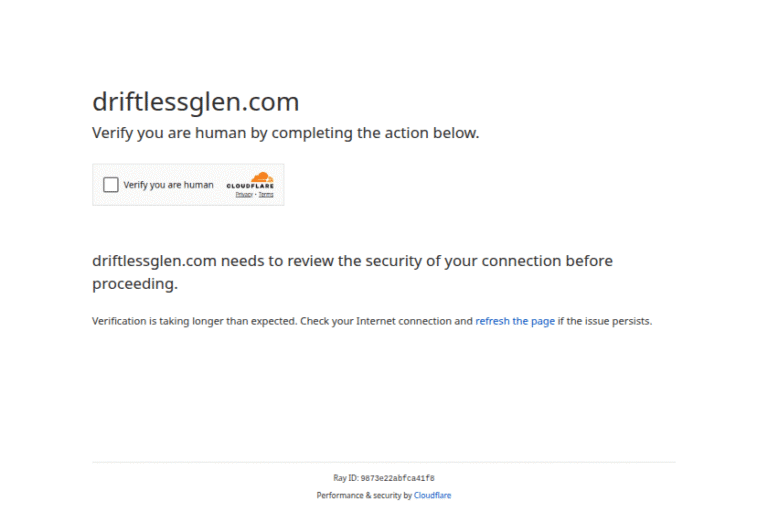Click the horizontal divider above the footer

coord(384,462)
